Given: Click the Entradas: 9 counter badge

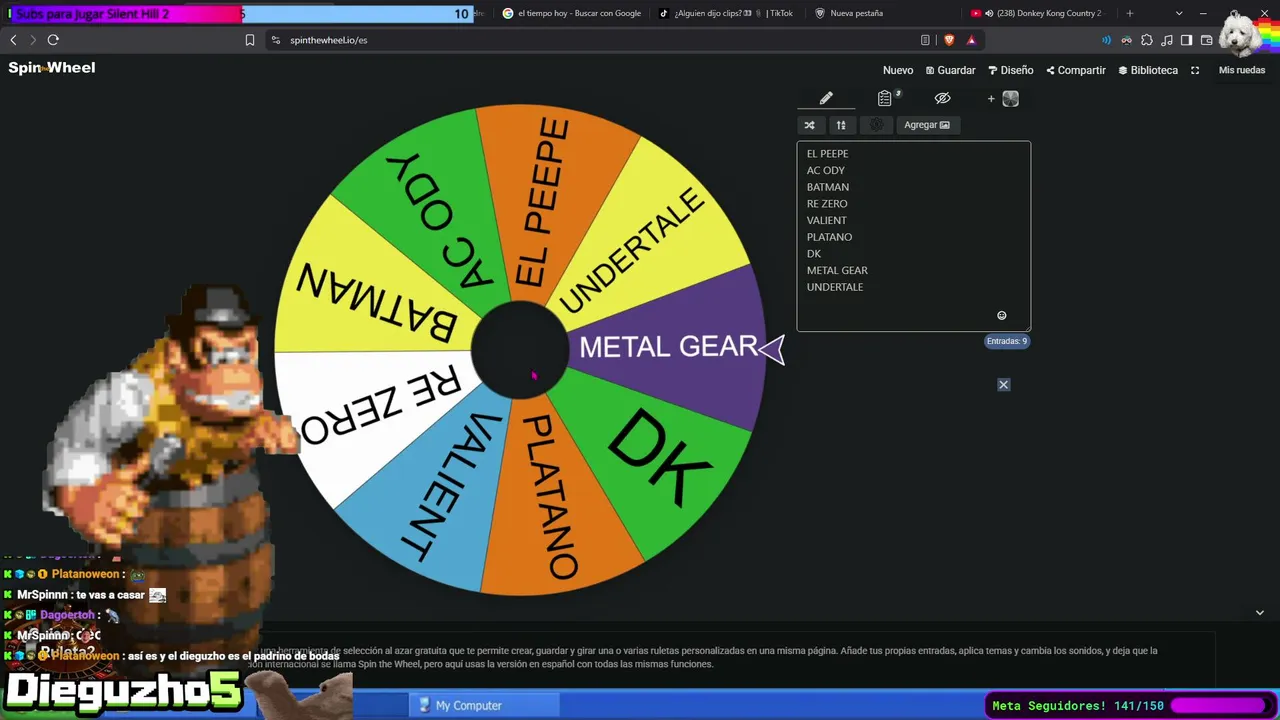Looking at the screenshot, I should pyautogui.click(x=1007, y=341).
